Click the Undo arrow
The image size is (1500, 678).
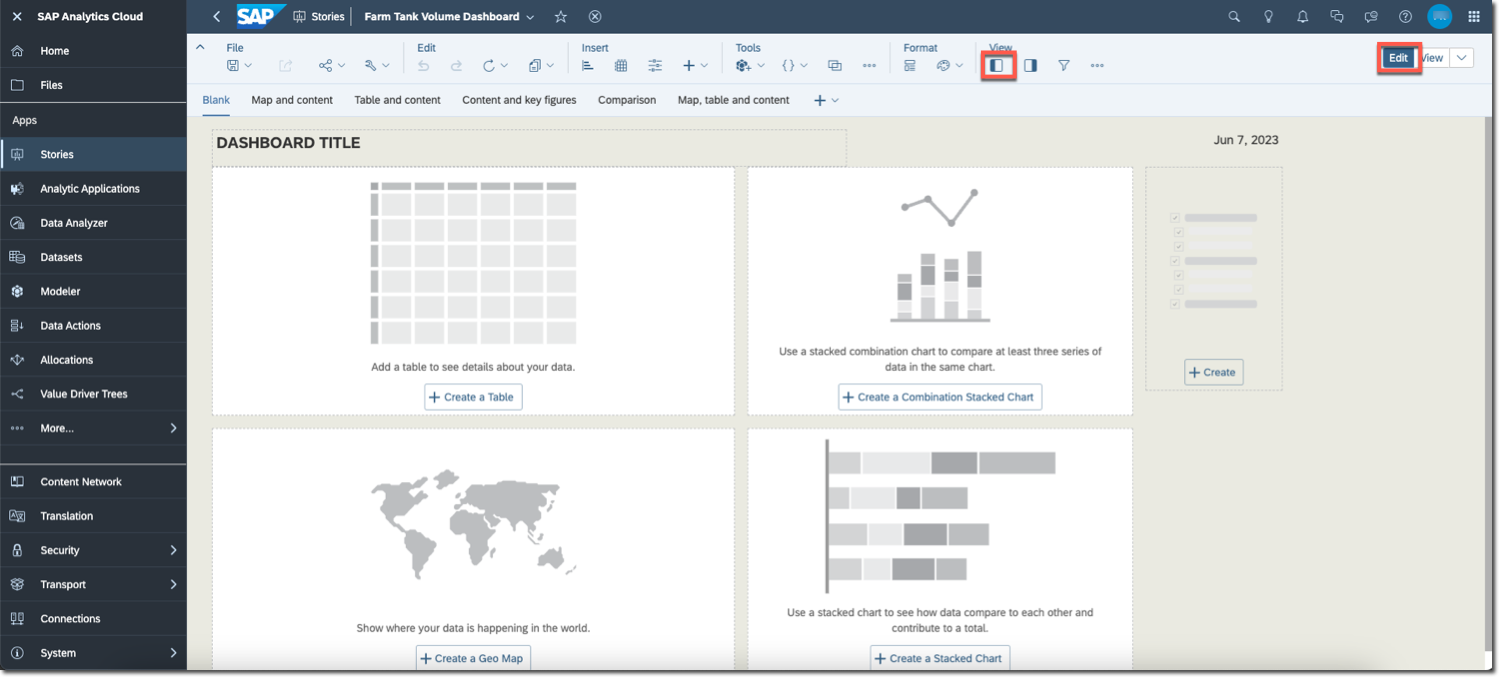coord(423,66)
